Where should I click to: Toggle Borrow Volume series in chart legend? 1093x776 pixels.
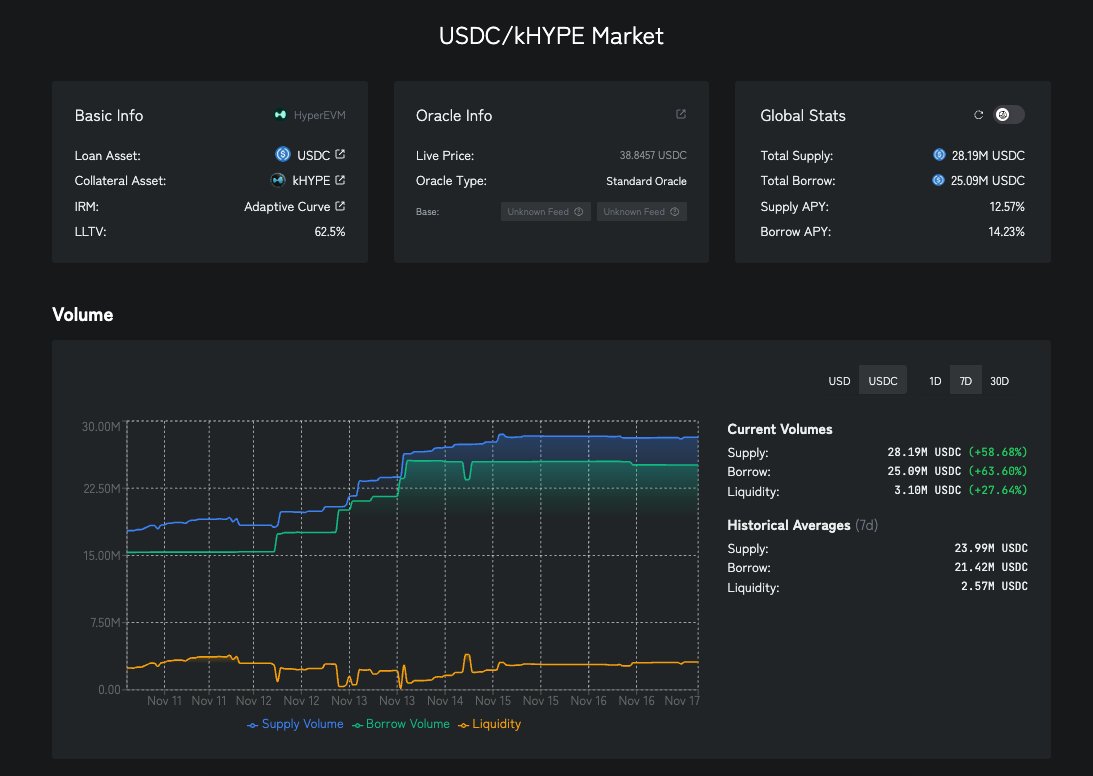coord(401,724)
